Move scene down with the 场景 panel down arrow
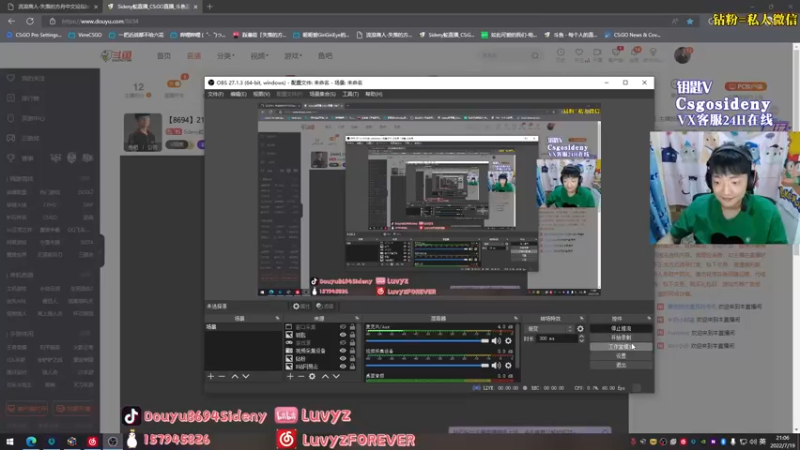The width and height of the screenshot is (800, 450). click(246, 377)
